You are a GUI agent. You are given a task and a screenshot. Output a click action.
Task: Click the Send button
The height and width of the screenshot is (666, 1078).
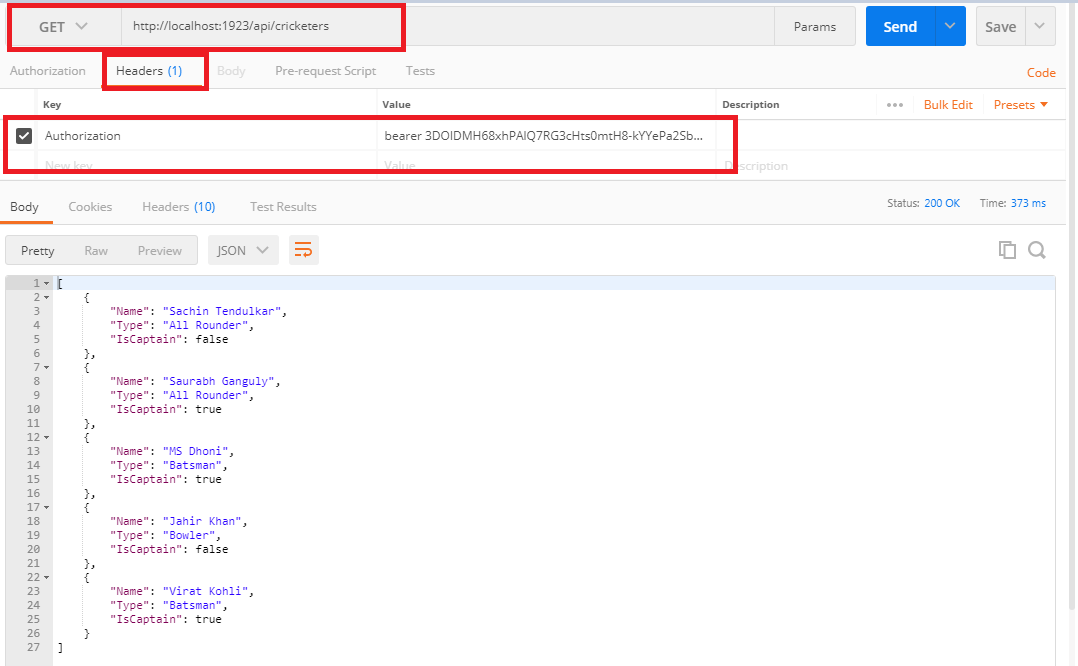(x=900, y=26)
